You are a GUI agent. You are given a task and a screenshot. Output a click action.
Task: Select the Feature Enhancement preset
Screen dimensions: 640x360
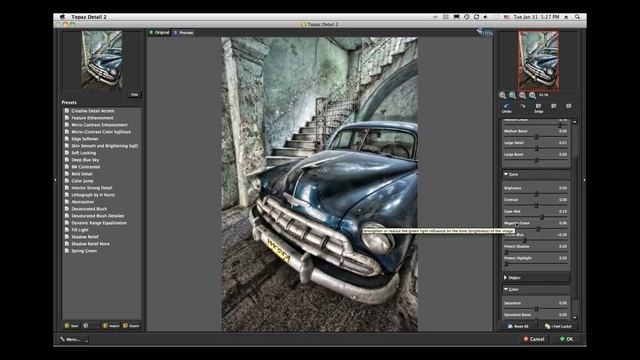click(92, 118)
